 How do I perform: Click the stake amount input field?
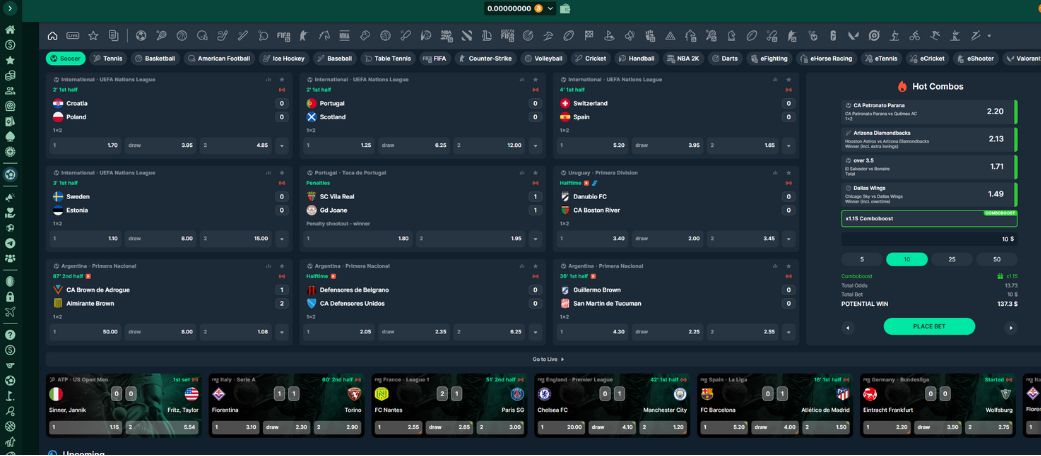(x=929, y=239)
